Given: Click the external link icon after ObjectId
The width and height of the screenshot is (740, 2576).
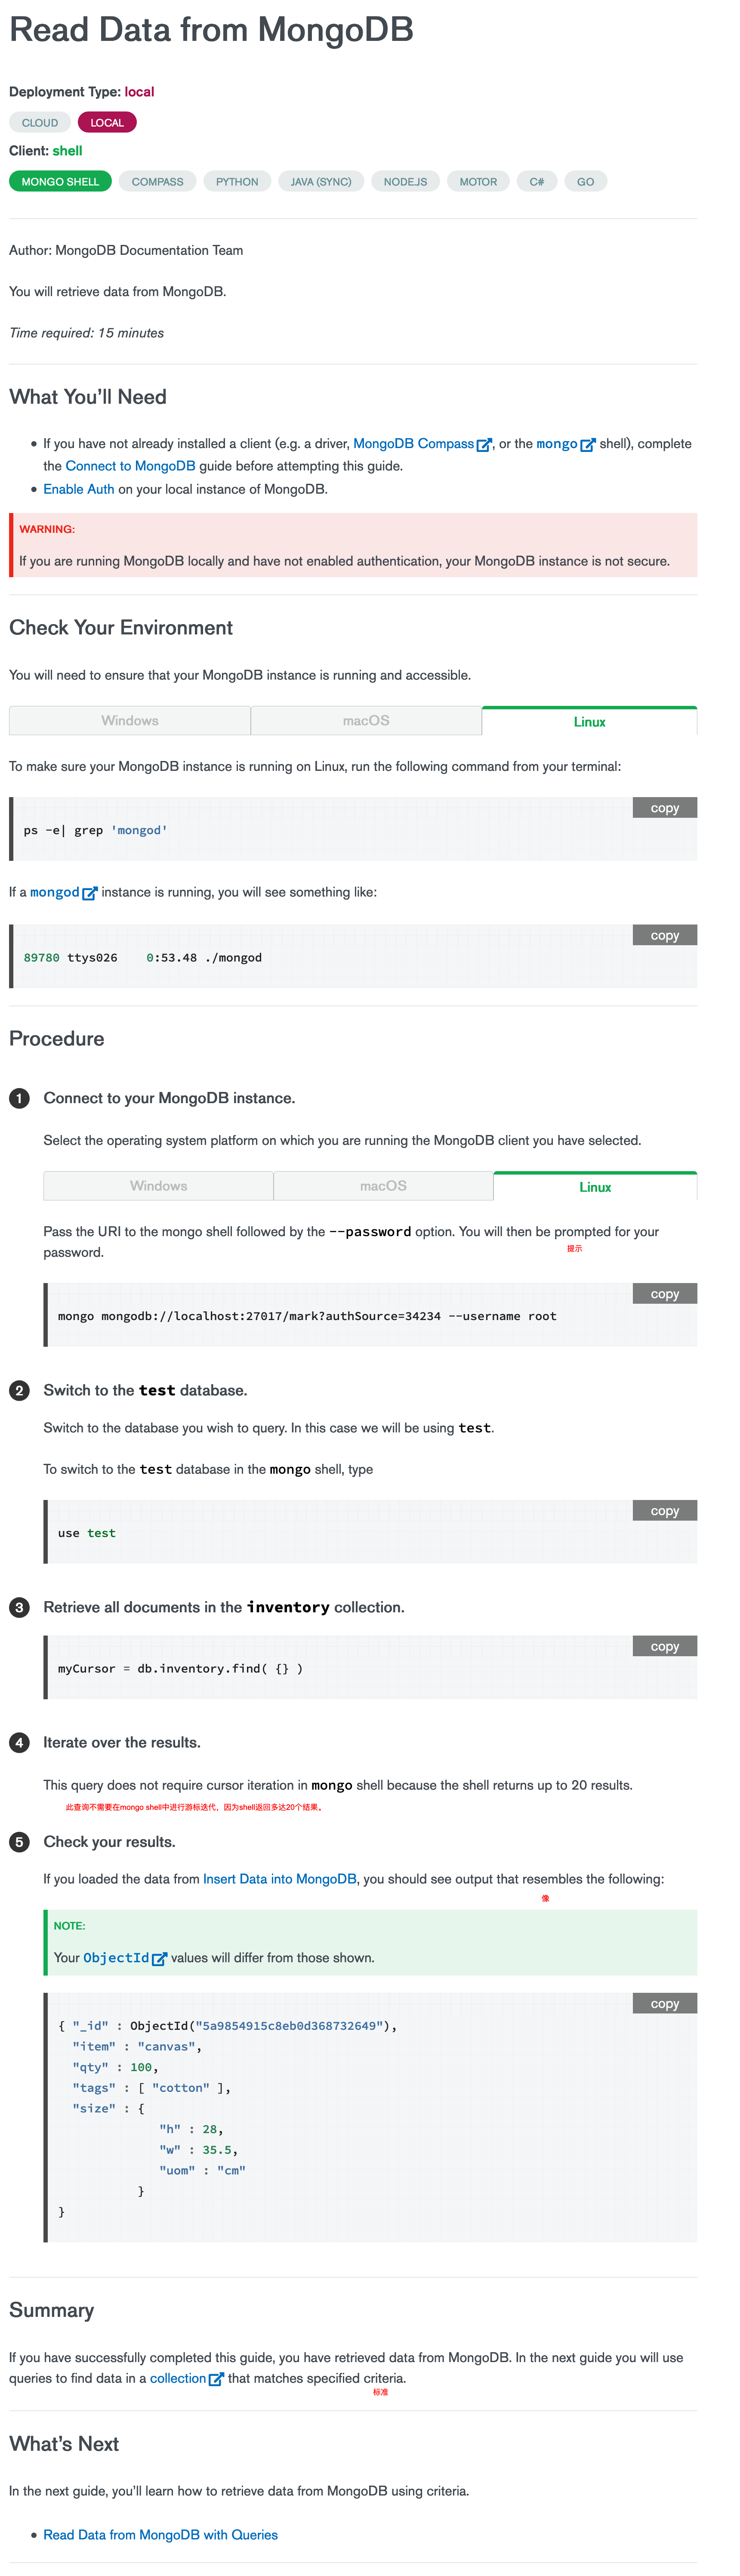Looking at the screenshot, I should (159, 1959).
